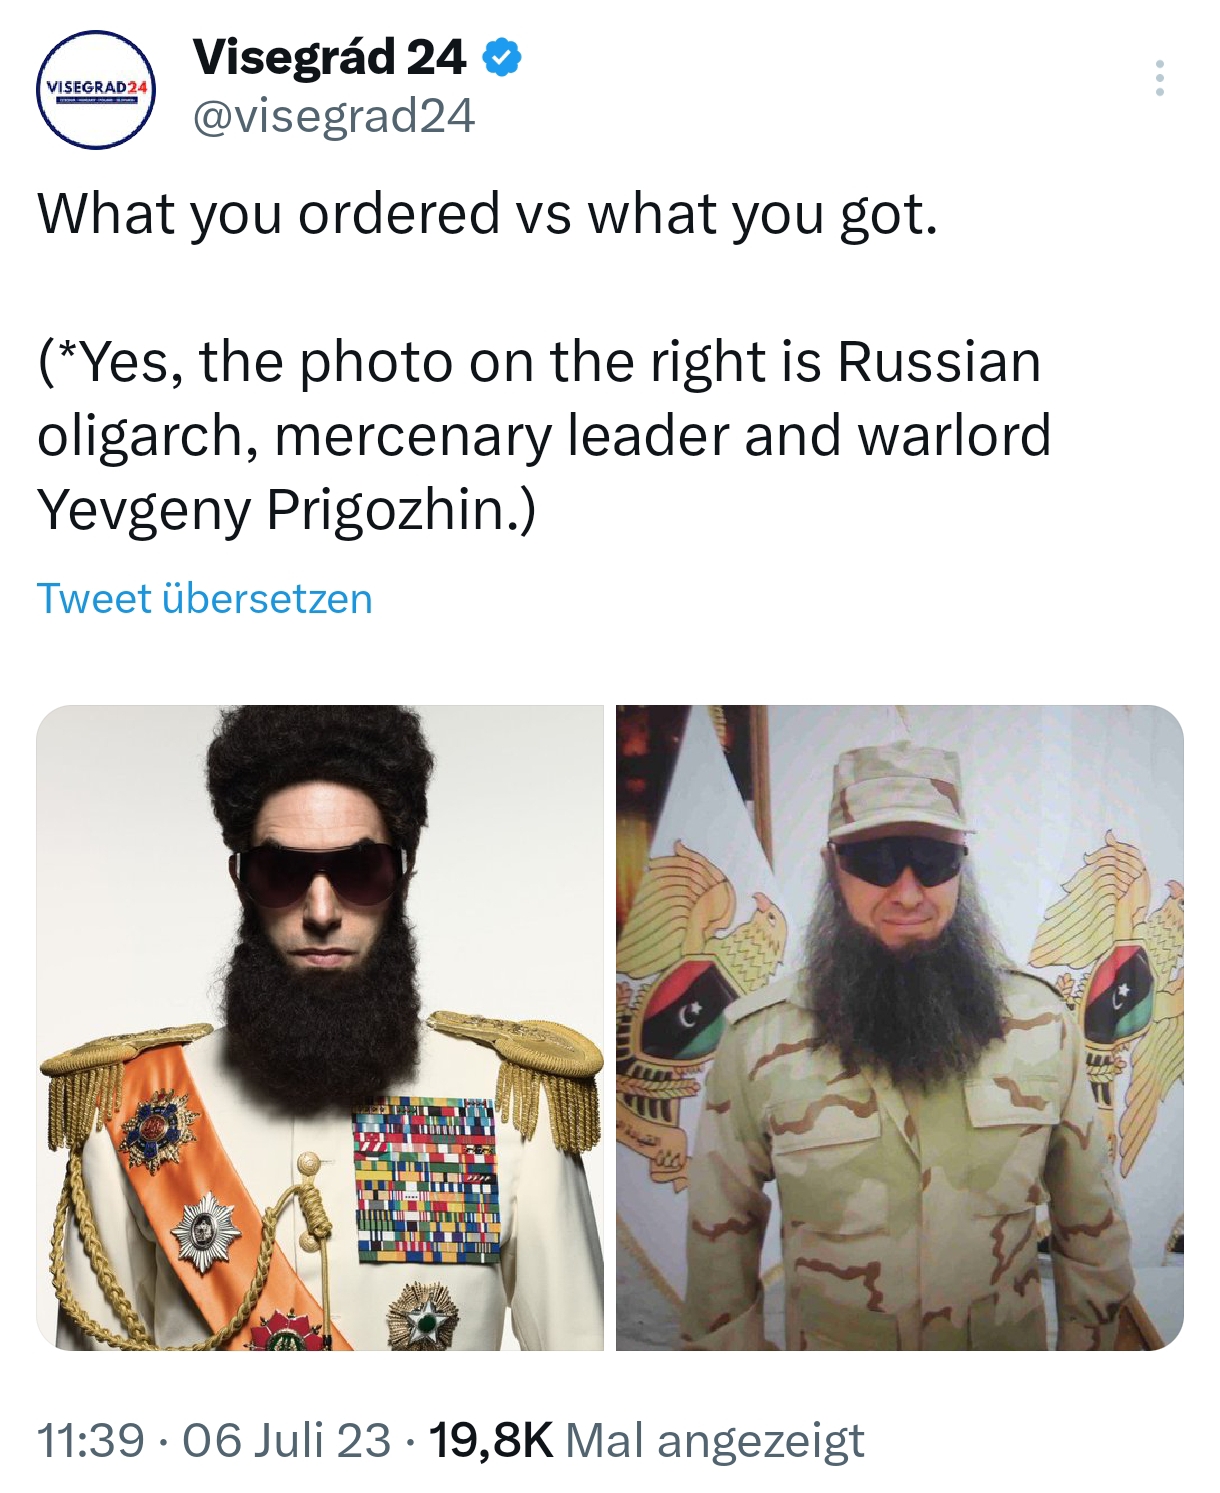Click the 06 Juli 23 date
1220x1493 pixels.
point(286,1441)
